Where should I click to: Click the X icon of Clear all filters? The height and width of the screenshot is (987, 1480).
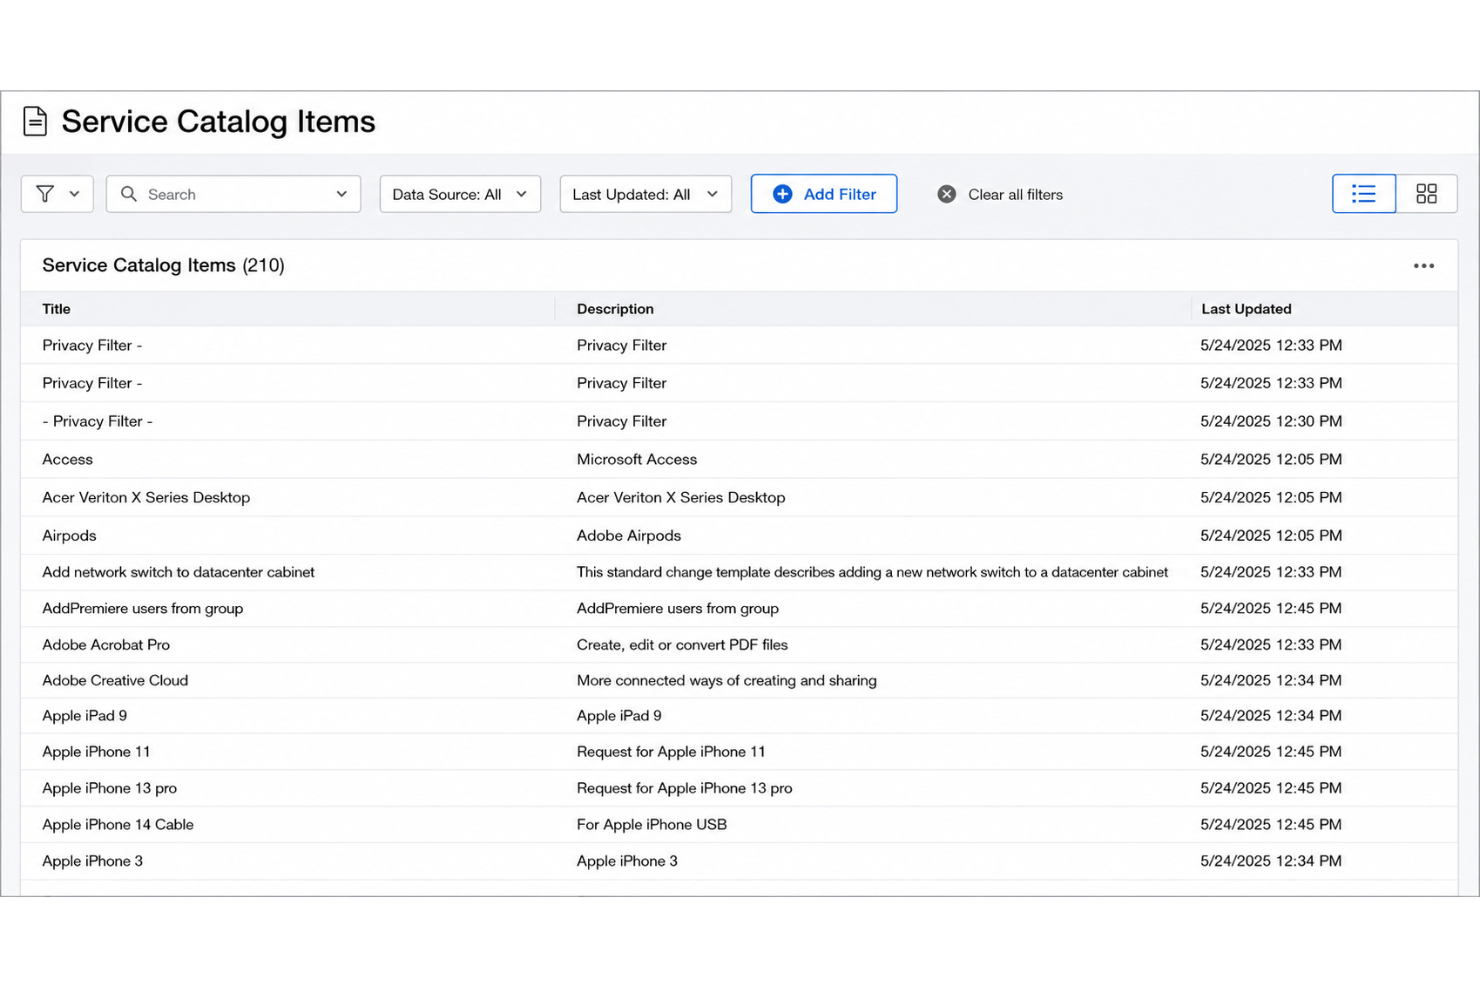point(946,194)
